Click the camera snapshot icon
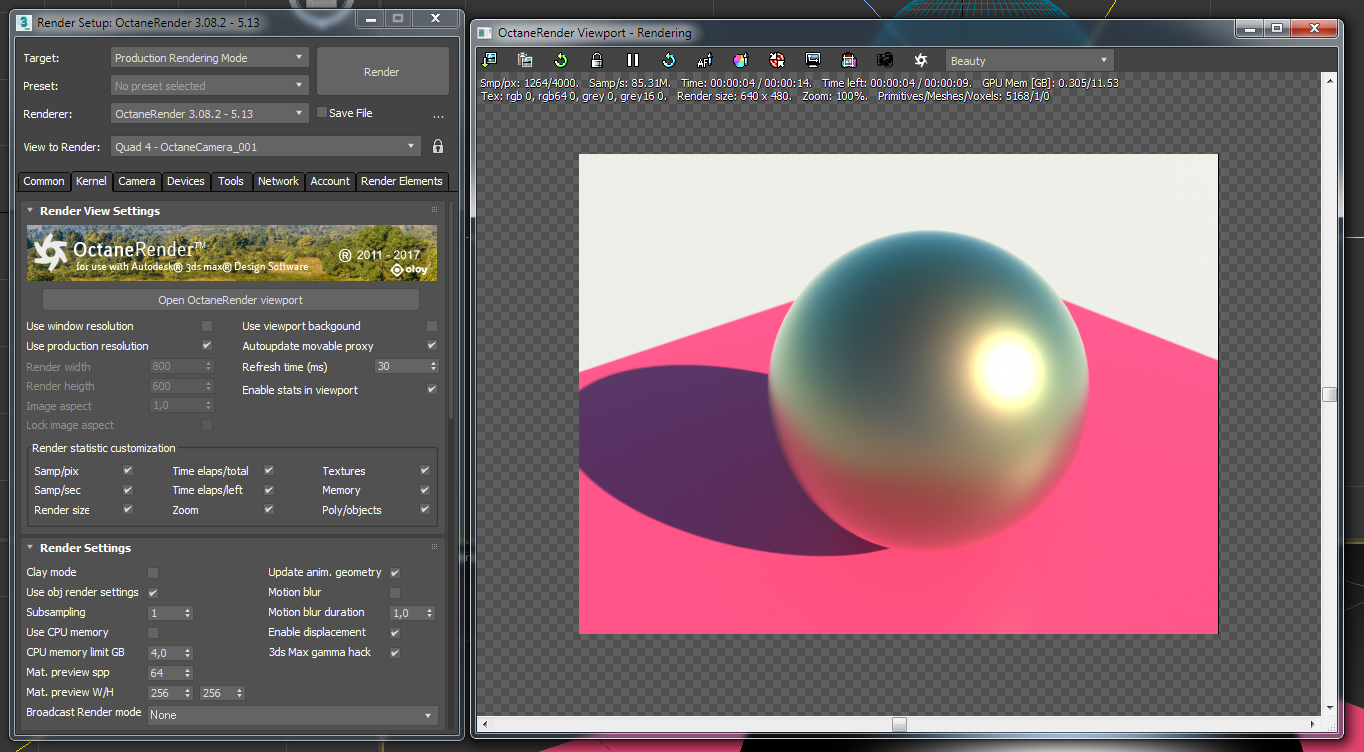This screenshot has height=752, width=1364. [885, 61]
